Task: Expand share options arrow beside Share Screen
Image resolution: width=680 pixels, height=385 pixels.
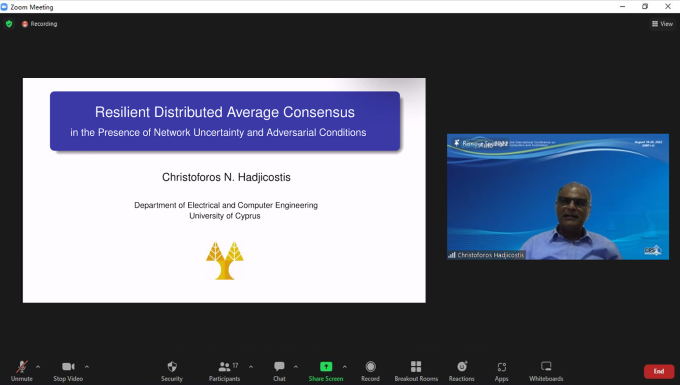Action: (344, 367)
